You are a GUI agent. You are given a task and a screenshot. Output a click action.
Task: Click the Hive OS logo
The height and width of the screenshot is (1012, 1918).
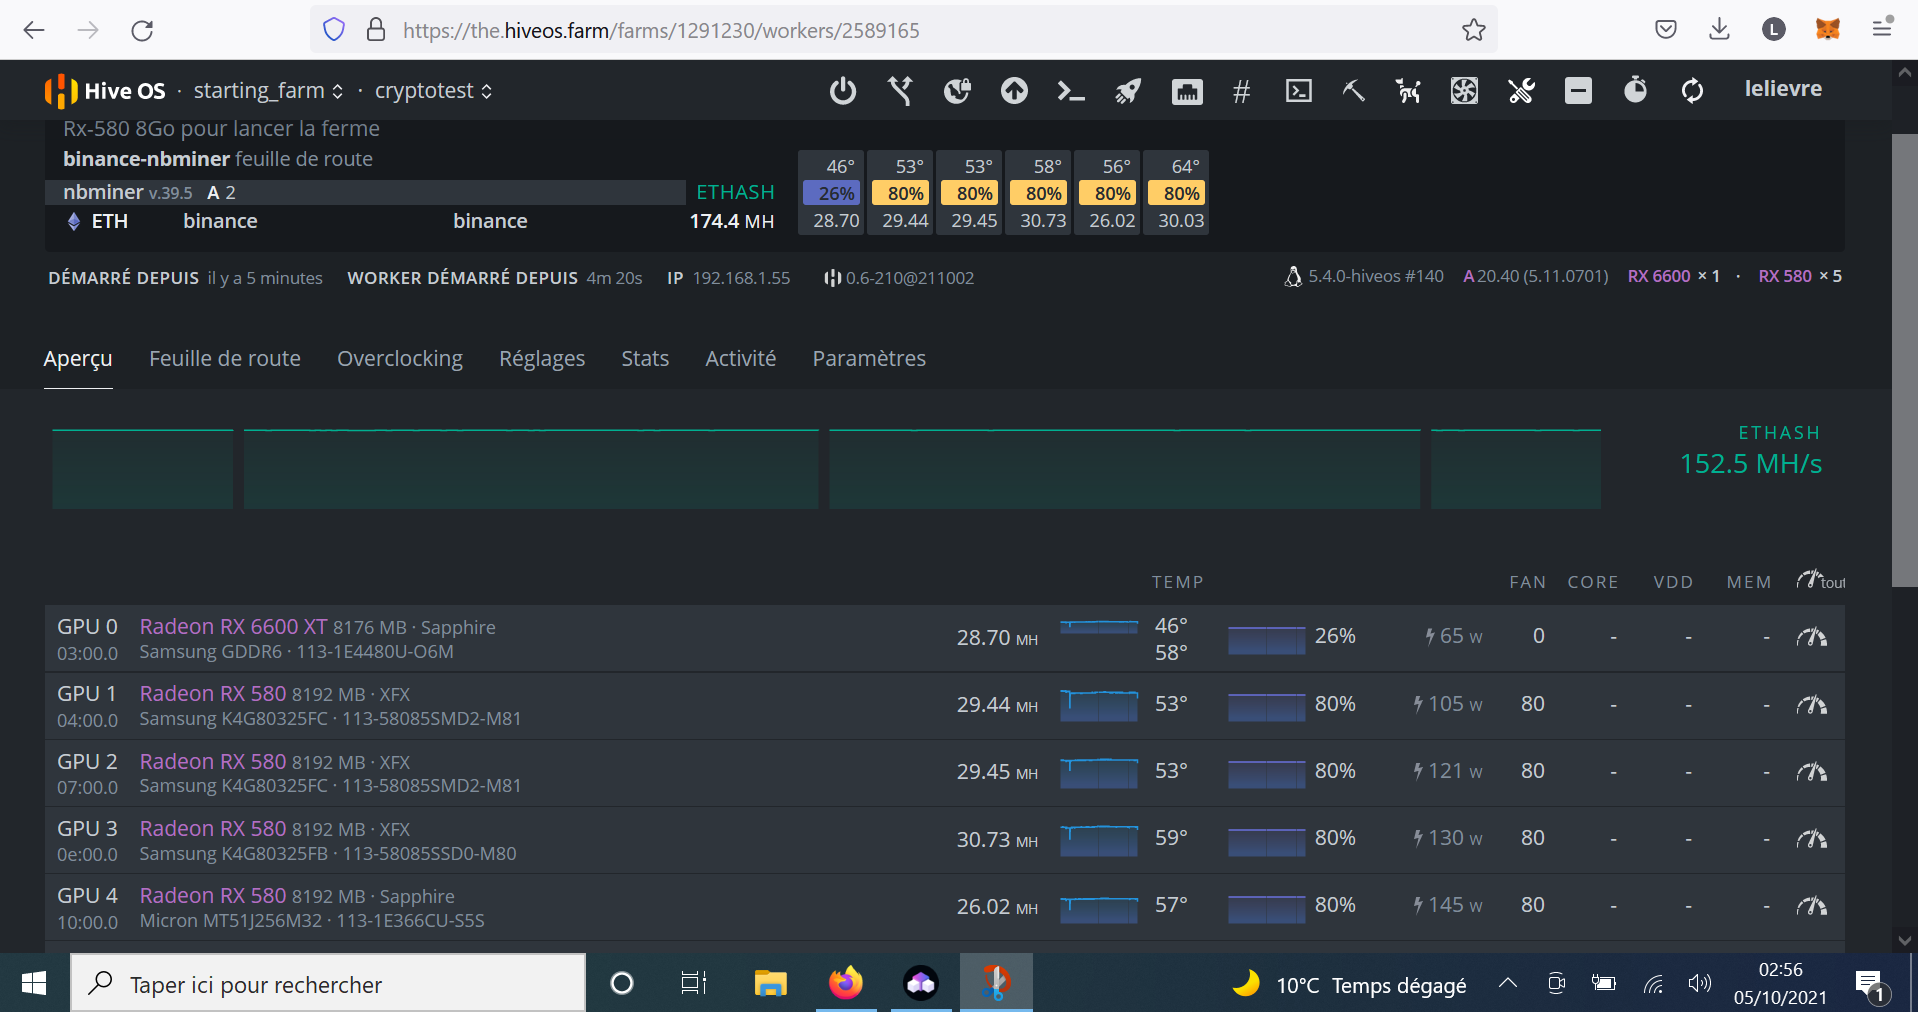click(x=105, y=91)
